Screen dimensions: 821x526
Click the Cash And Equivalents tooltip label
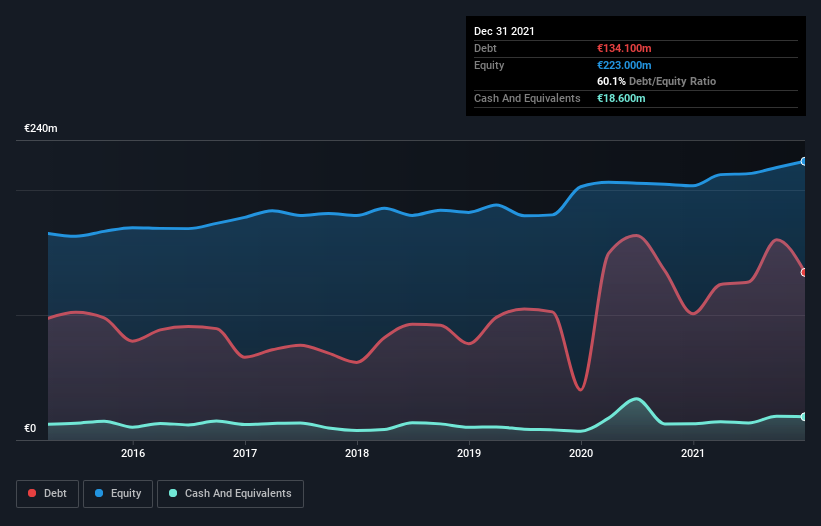(527, 98)
